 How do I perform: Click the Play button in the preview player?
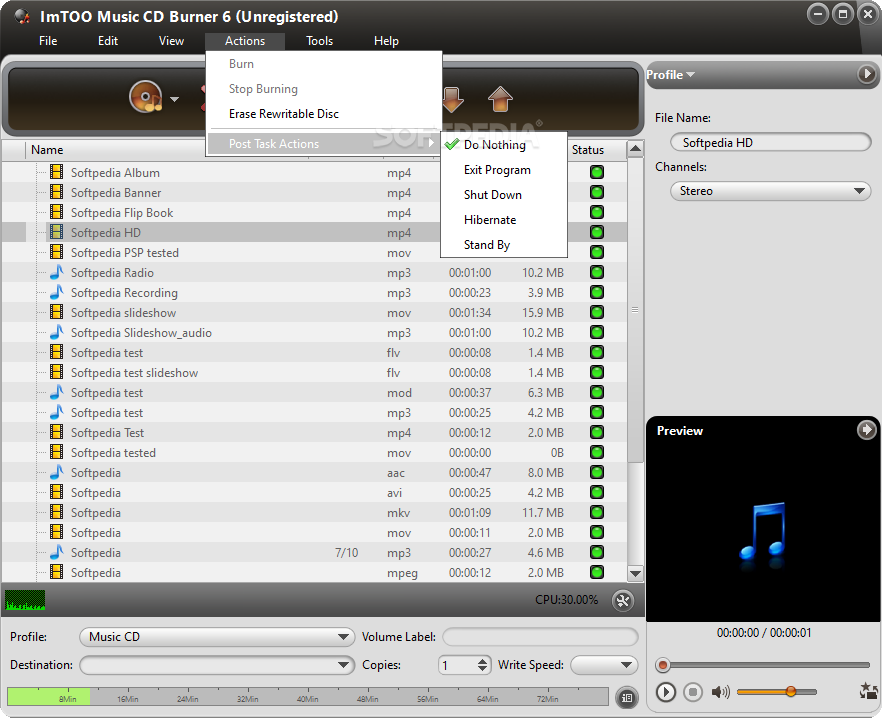pos(665,692)
